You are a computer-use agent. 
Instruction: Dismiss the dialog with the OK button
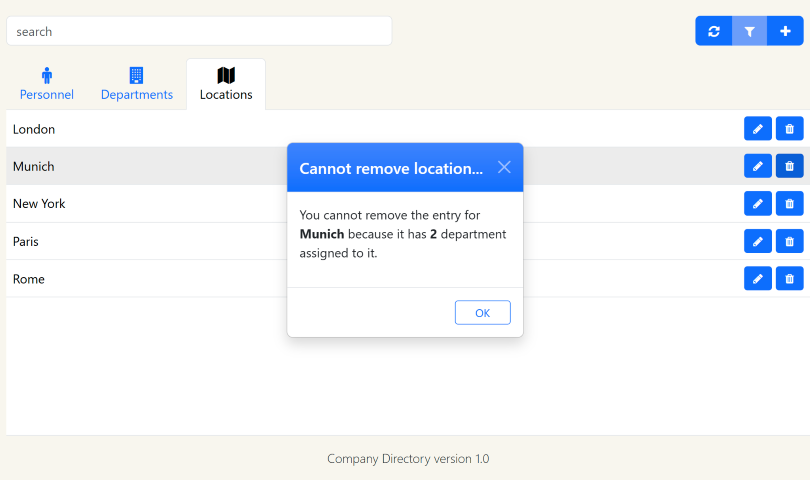pyautogui.click(x=482, y=313)
